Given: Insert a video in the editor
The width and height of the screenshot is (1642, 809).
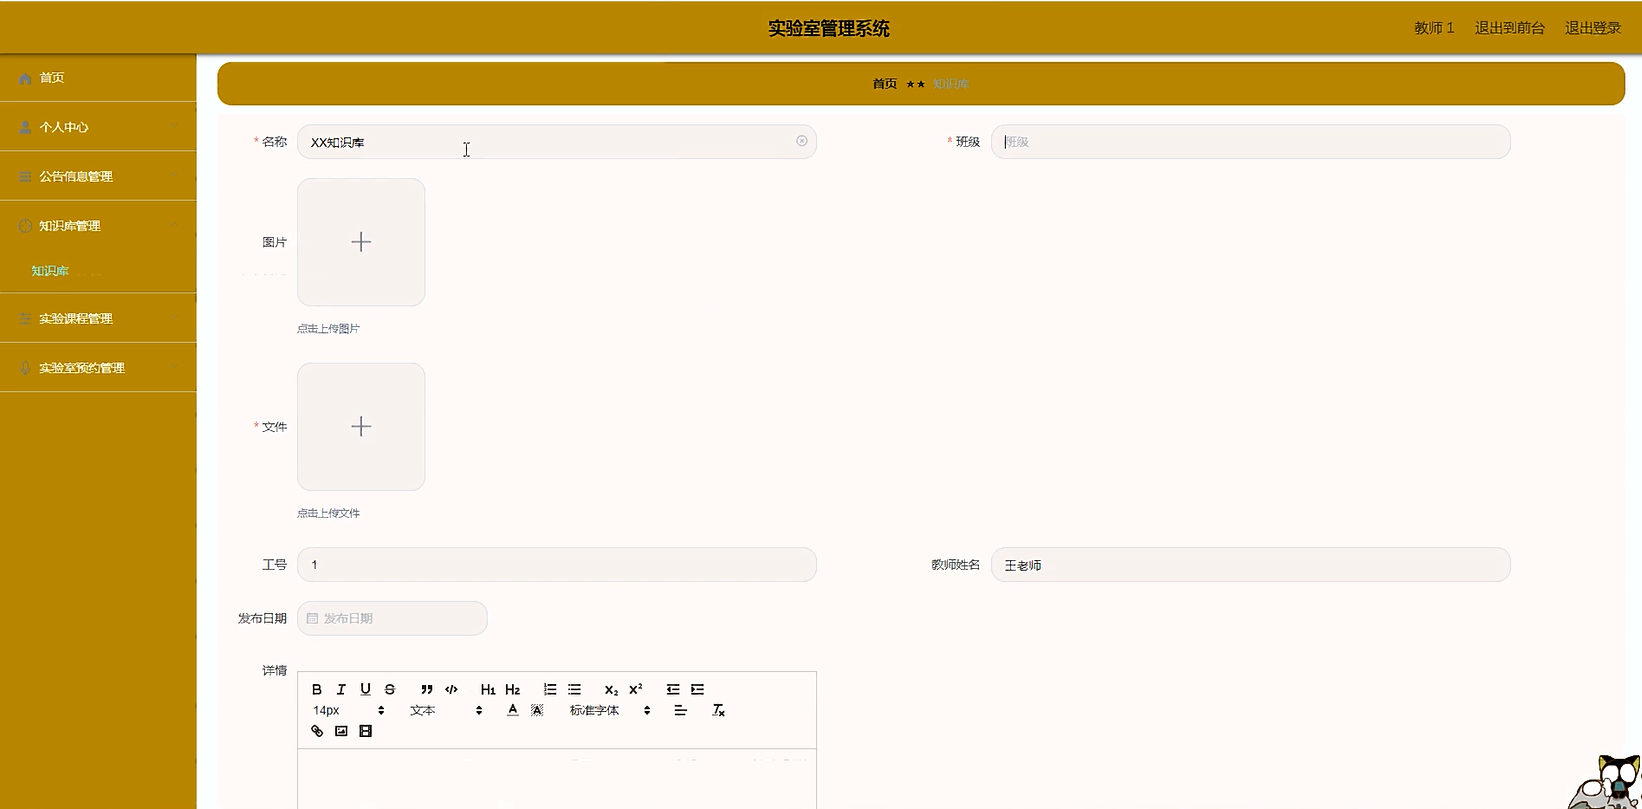Looking at the screenshot, I should click(x=365, y=731).
